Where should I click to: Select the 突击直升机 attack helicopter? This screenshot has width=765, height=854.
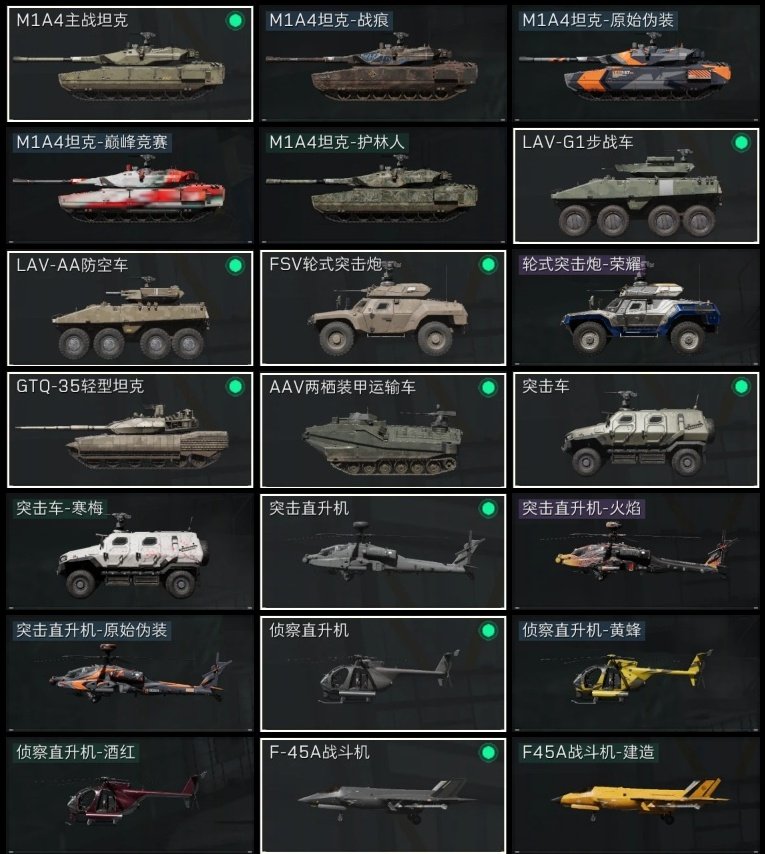[x=383, y=552]
